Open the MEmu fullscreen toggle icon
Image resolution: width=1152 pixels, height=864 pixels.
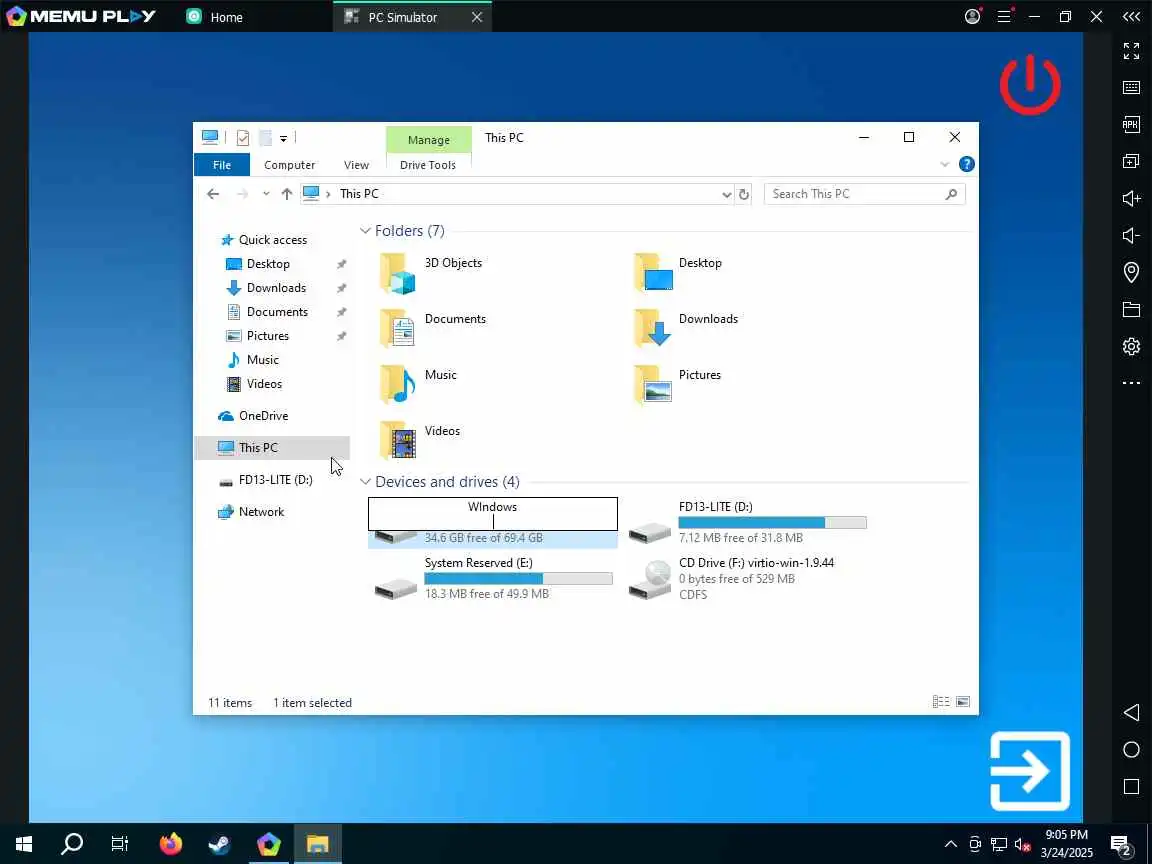[x=1131, y=51]
